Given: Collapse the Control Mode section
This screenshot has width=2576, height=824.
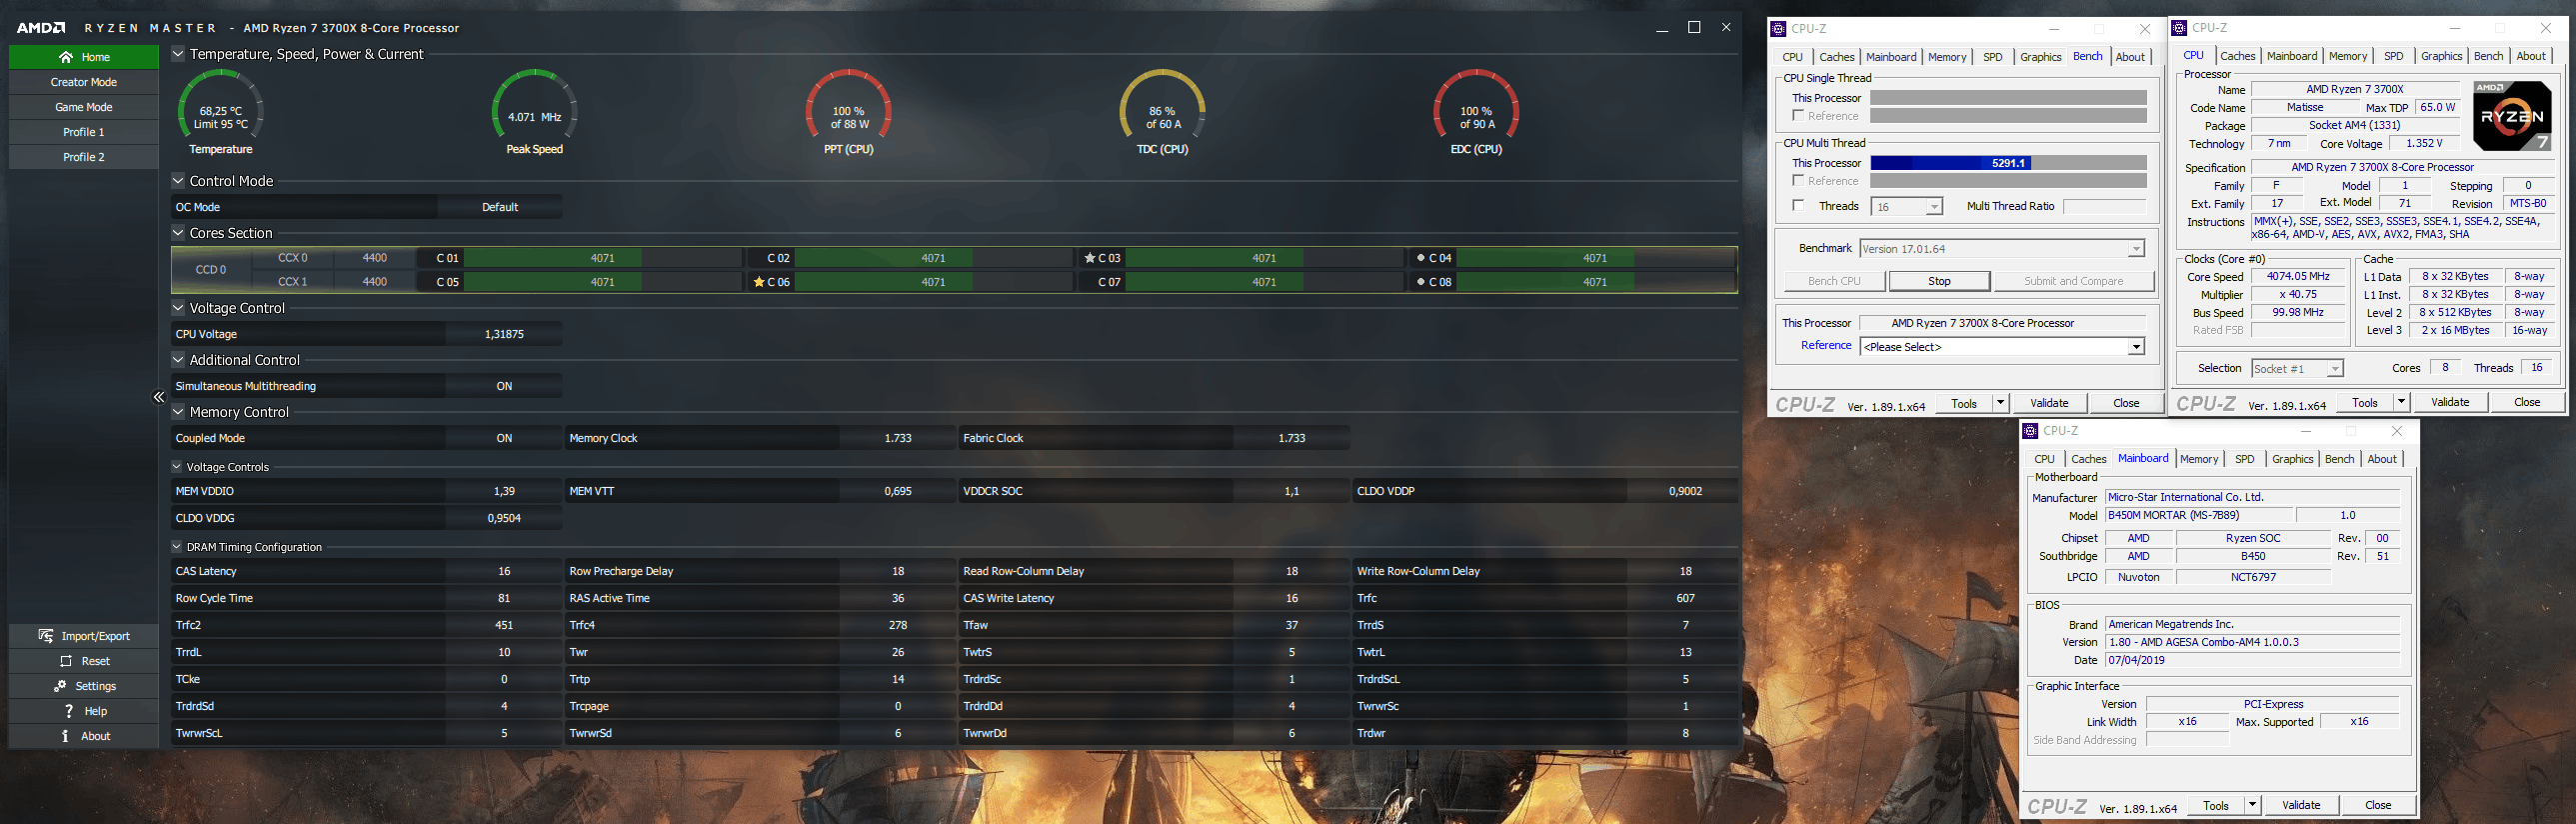Looking at the screenshot, I should click(x=178, y=181).
